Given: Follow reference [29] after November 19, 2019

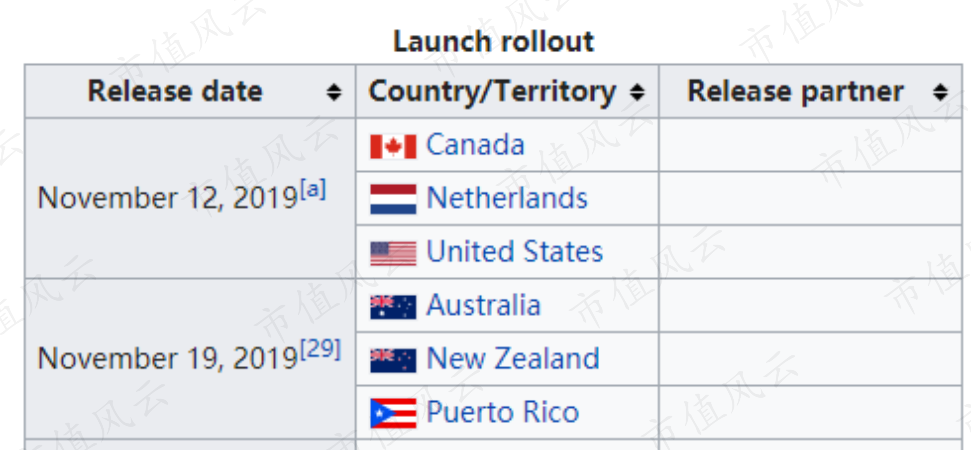Looking at the screenshot, I should point(320,350).
